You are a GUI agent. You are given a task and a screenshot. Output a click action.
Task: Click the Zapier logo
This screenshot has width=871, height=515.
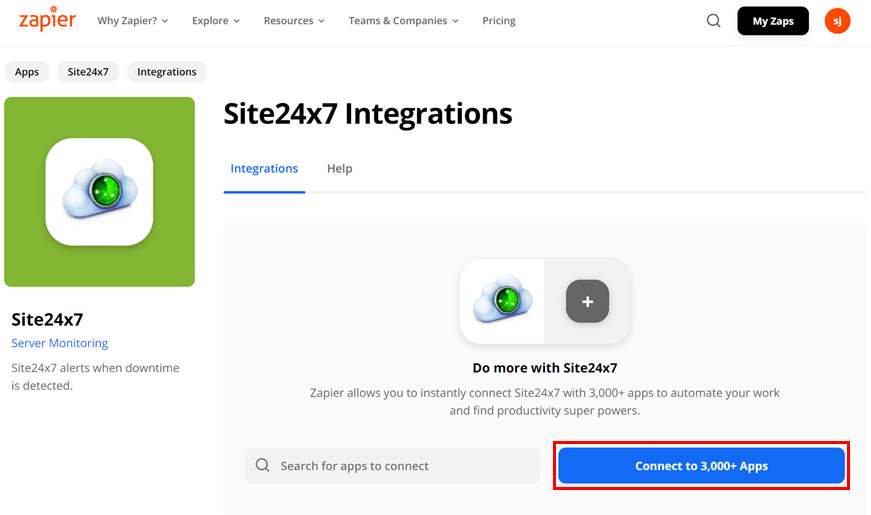(47, 20)
